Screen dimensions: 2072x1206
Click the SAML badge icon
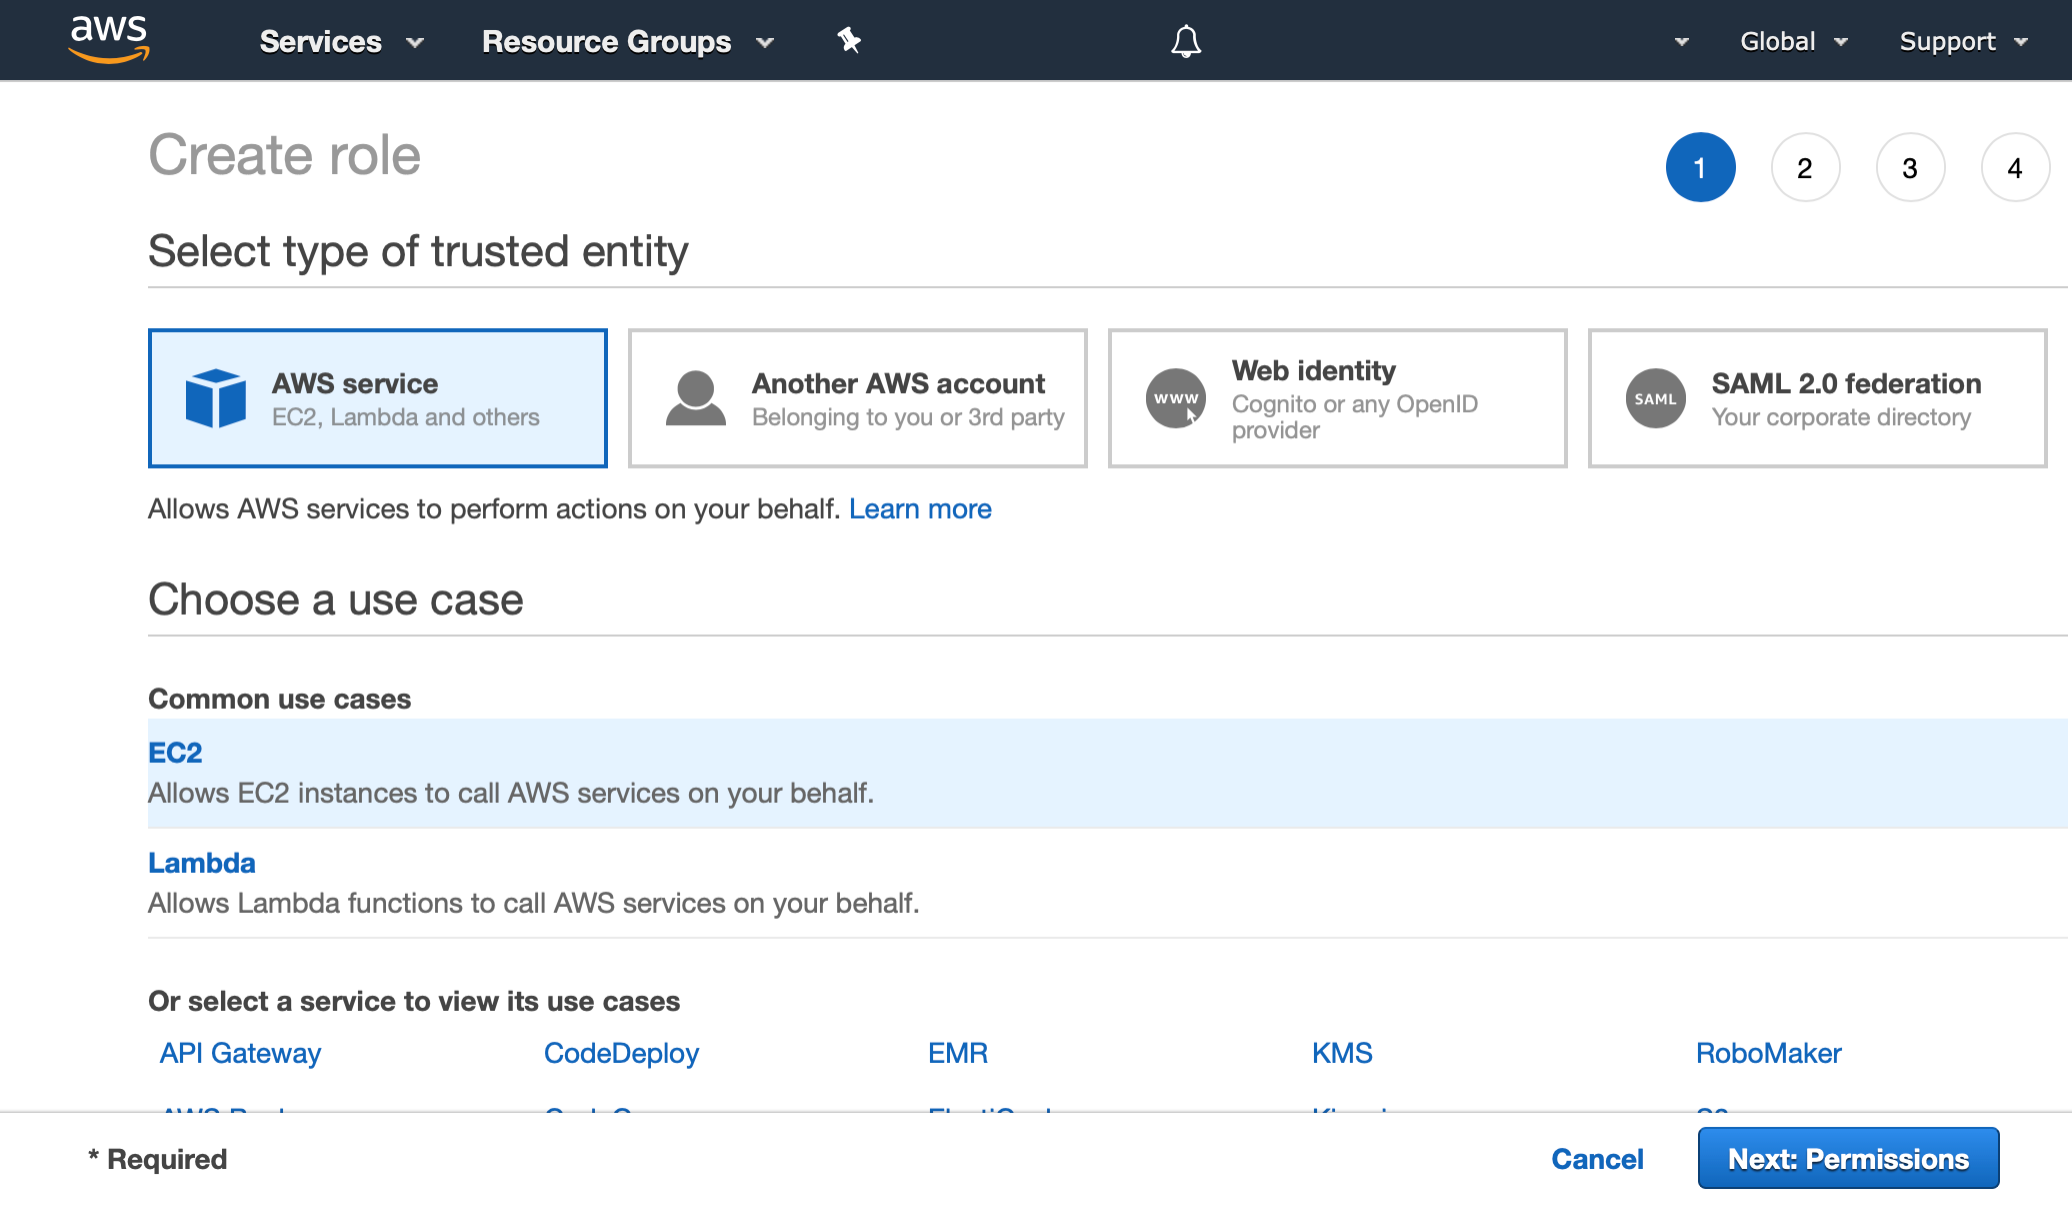coord(1655,398)
